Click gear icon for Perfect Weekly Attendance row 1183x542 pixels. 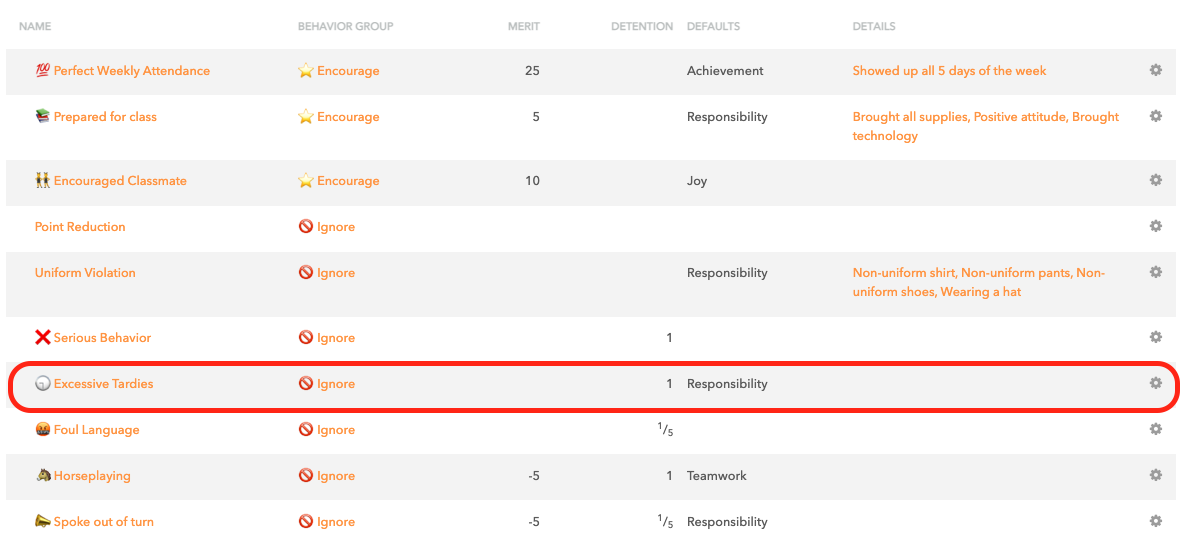click(x=1156, y=70)
